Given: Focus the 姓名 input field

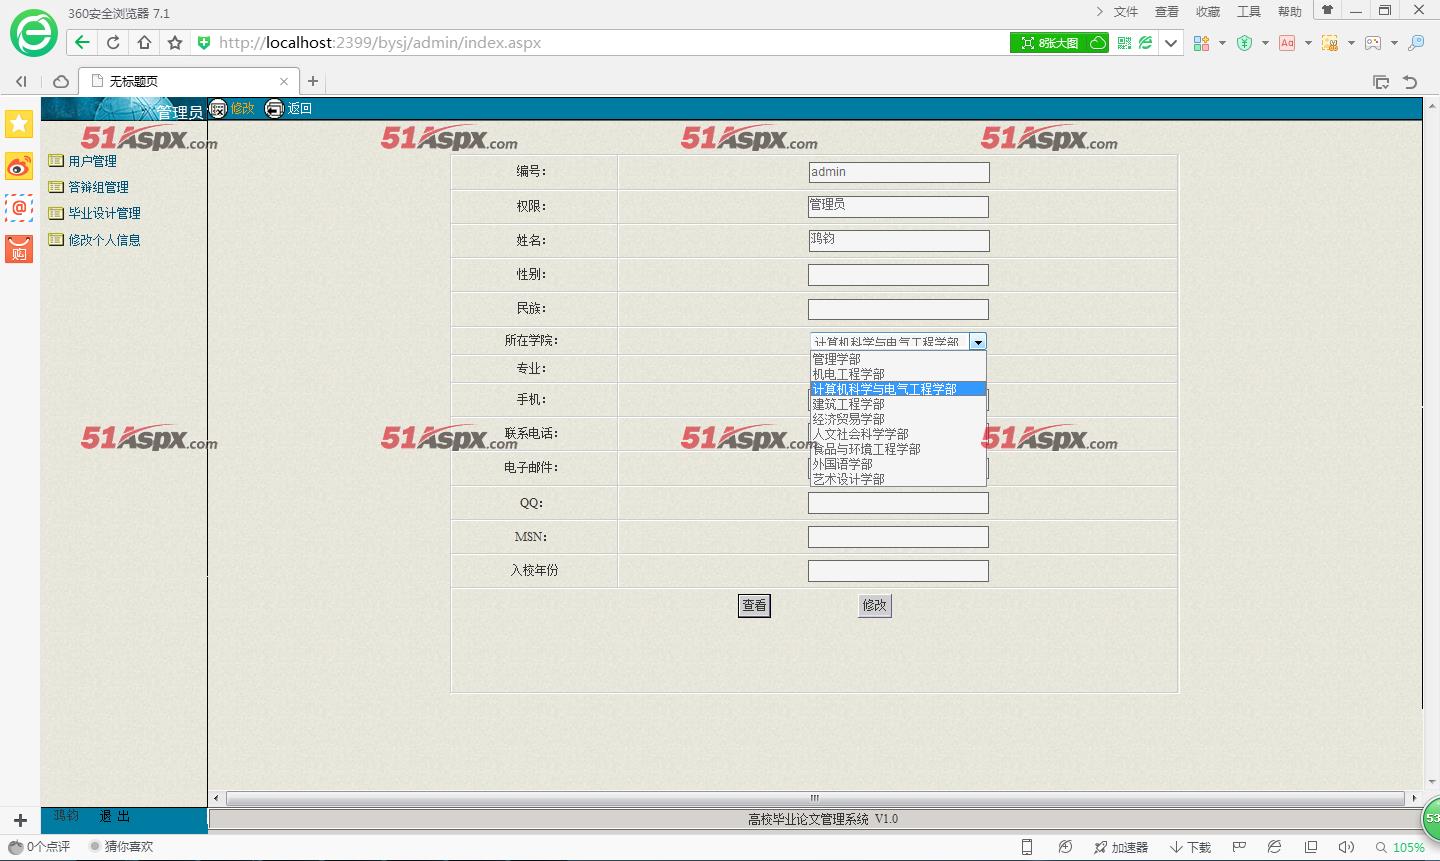Looking at the screenshot, I should (898, 240).
